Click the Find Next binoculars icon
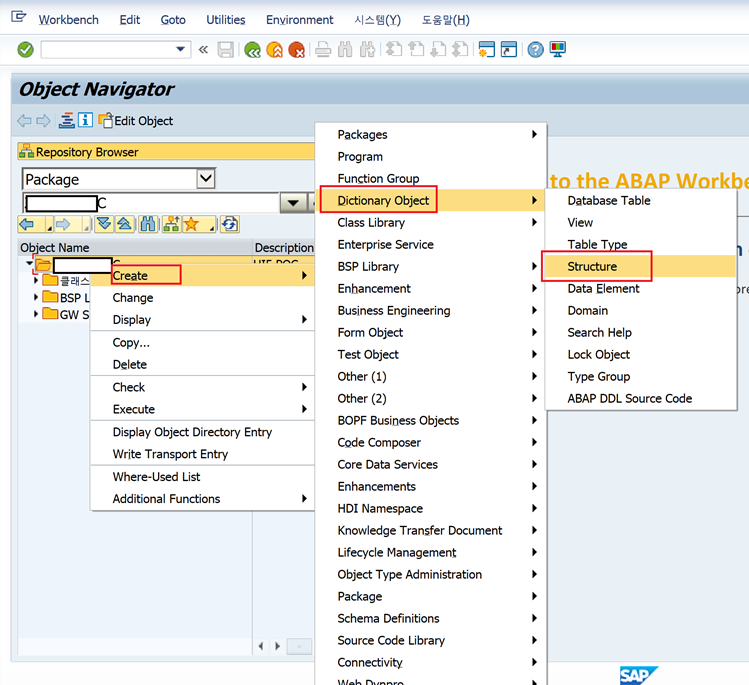Image resolution: width=749 pixels, height=685 pixels. pyautogui.click(x=367, y=49)
